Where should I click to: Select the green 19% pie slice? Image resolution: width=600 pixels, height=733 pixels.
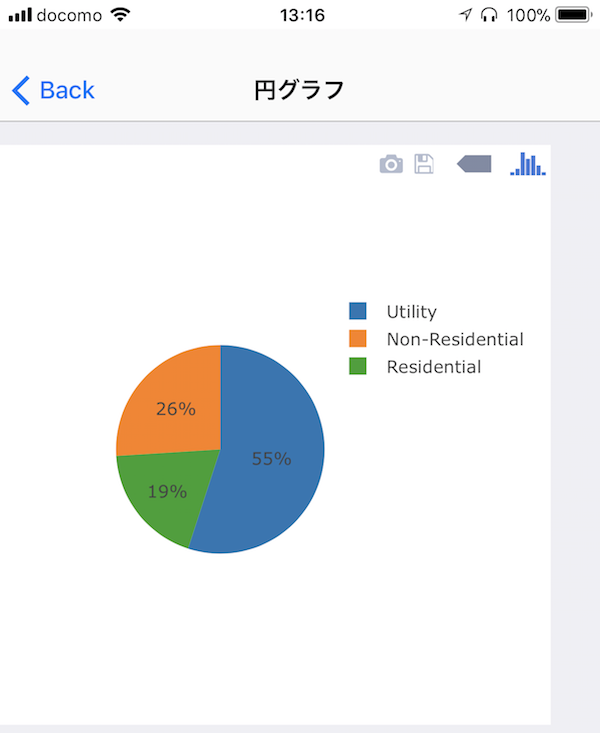click(x=166, y=493)
